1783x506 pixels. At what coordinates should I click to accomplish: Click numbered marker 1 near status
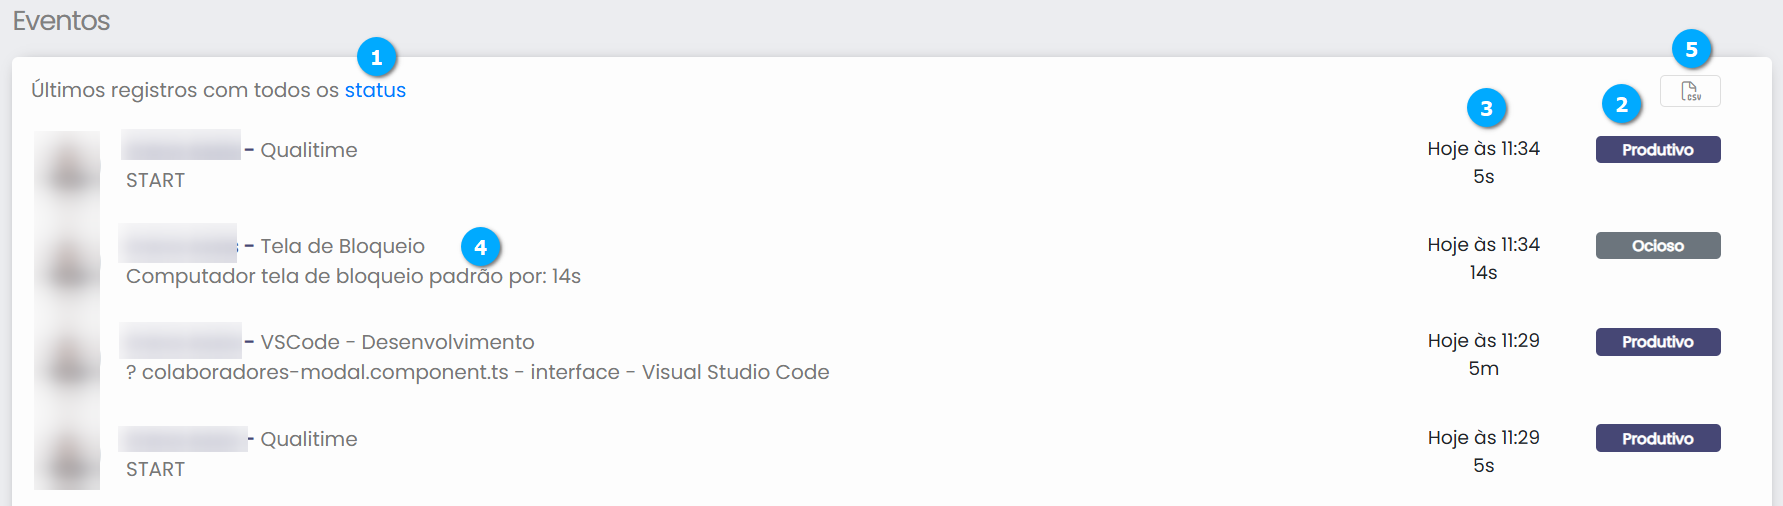376,58
